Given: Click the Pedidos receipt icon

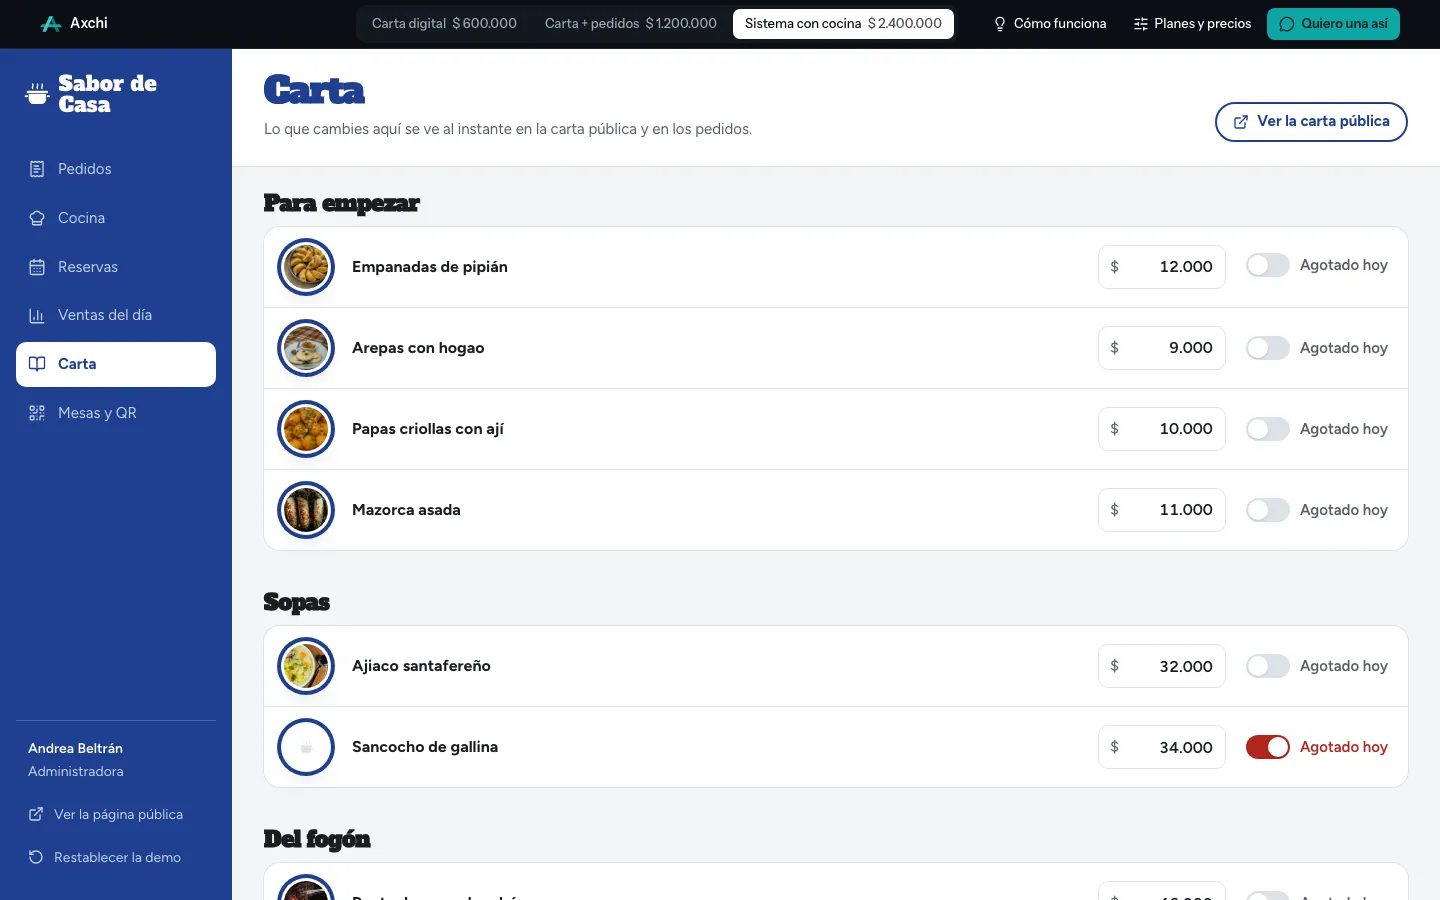Looking at the screenshot, I should coord(37,169).
